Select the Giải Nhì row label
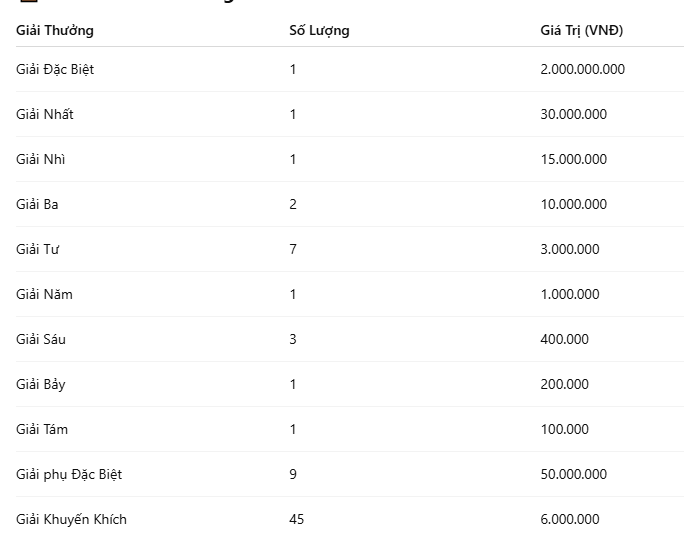This screenshot has height=539, width=684. (x=41, y=159)
